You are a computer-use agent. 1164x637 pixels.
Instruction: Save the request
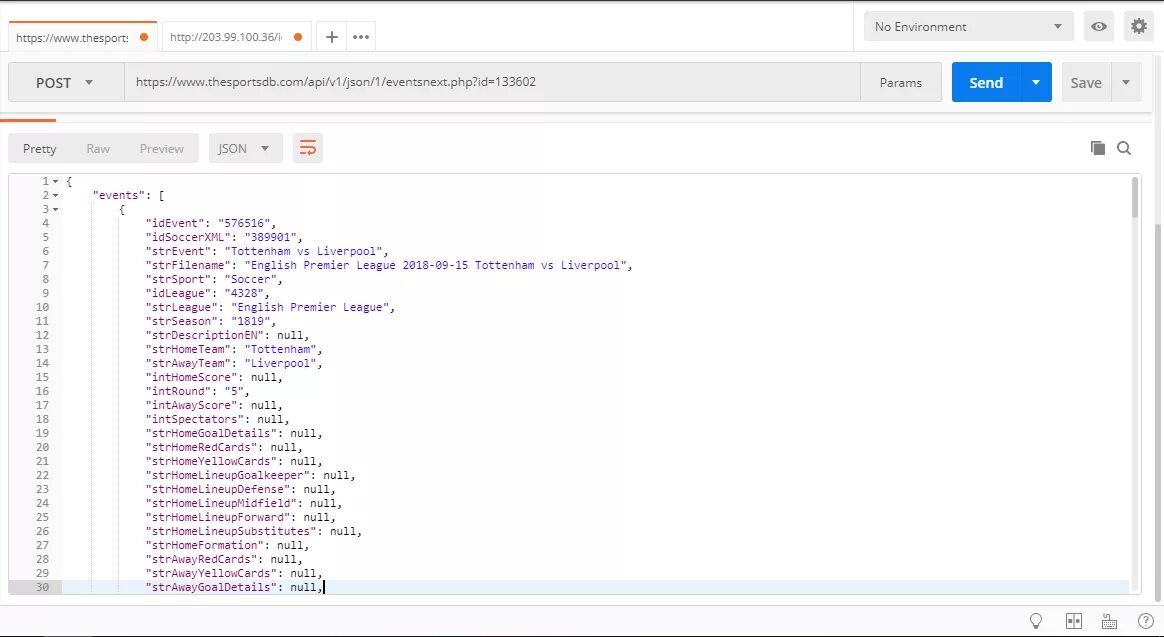1086,82
